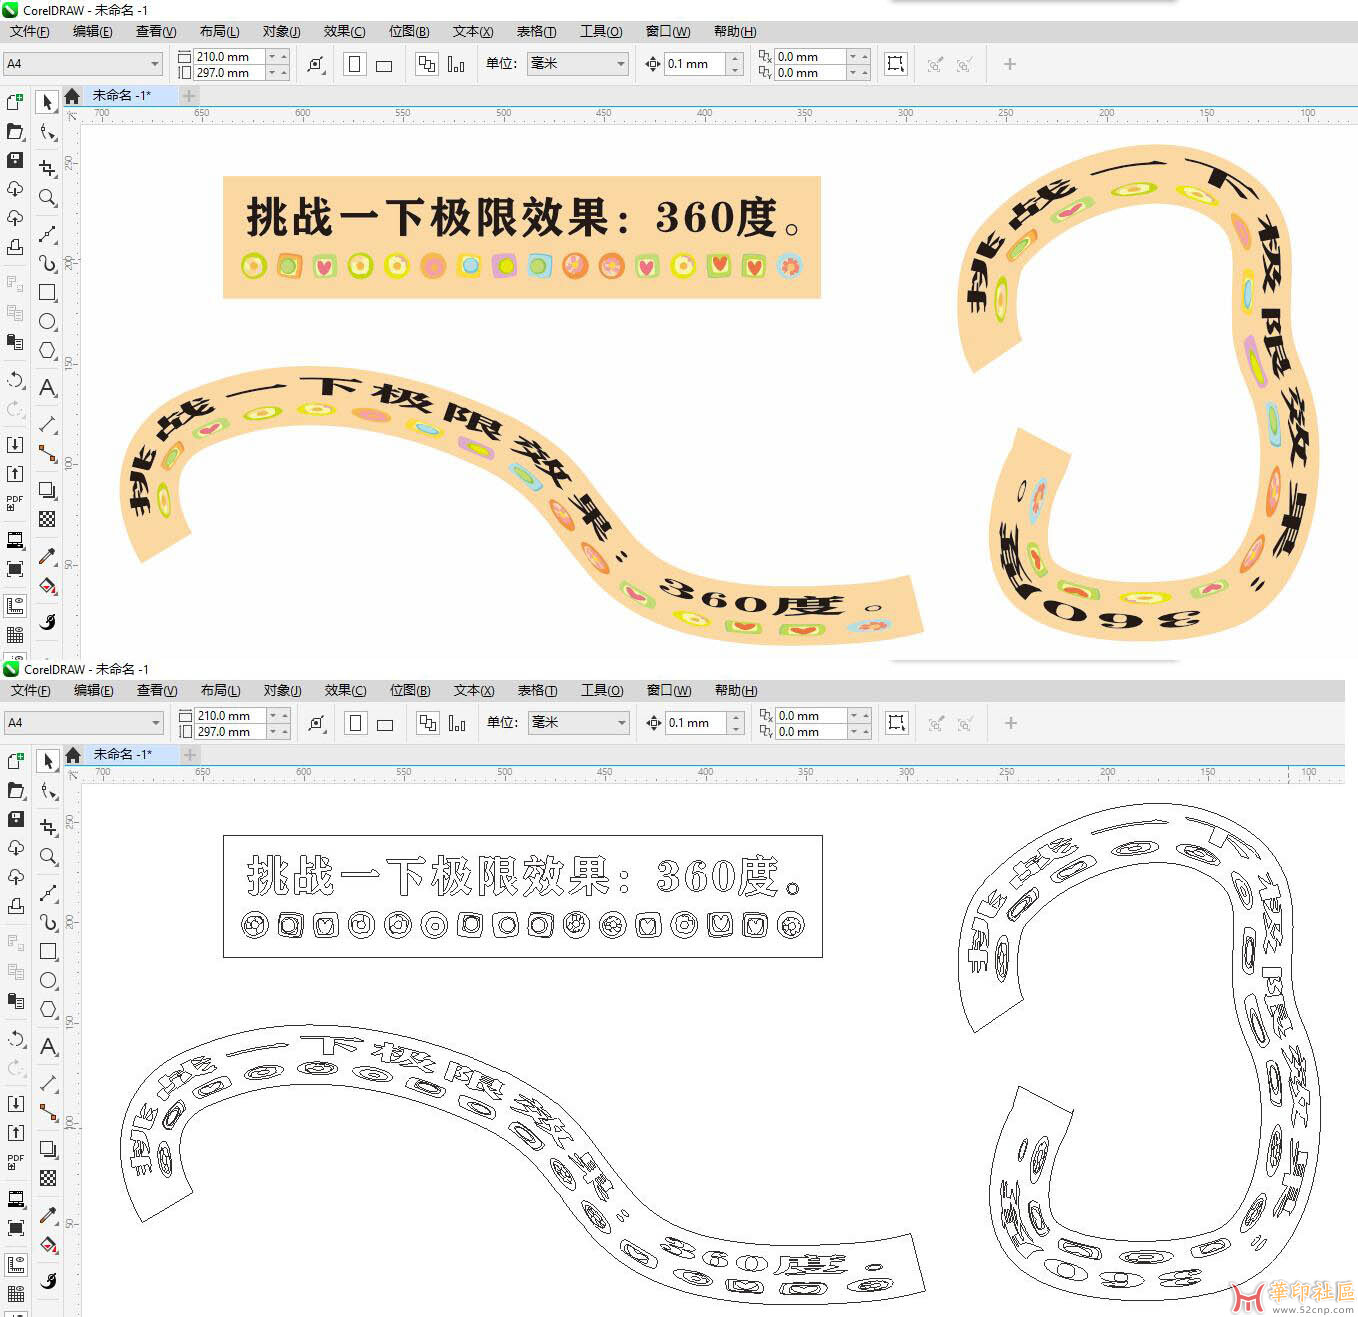Open 位图(B) menu in upper window
This screenshot has height=1317, width=1358.
[x=409, y=32]
